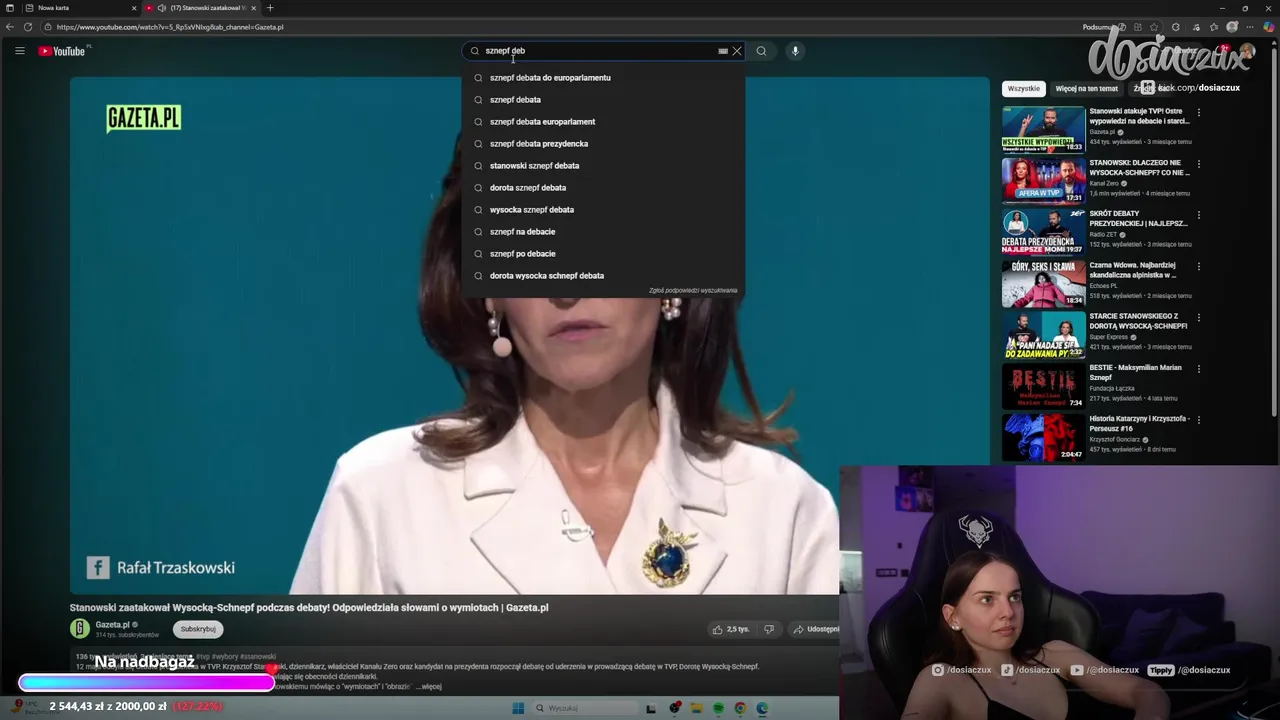Open options menu for 'BESTIE' video

(x=1198, y=369)
